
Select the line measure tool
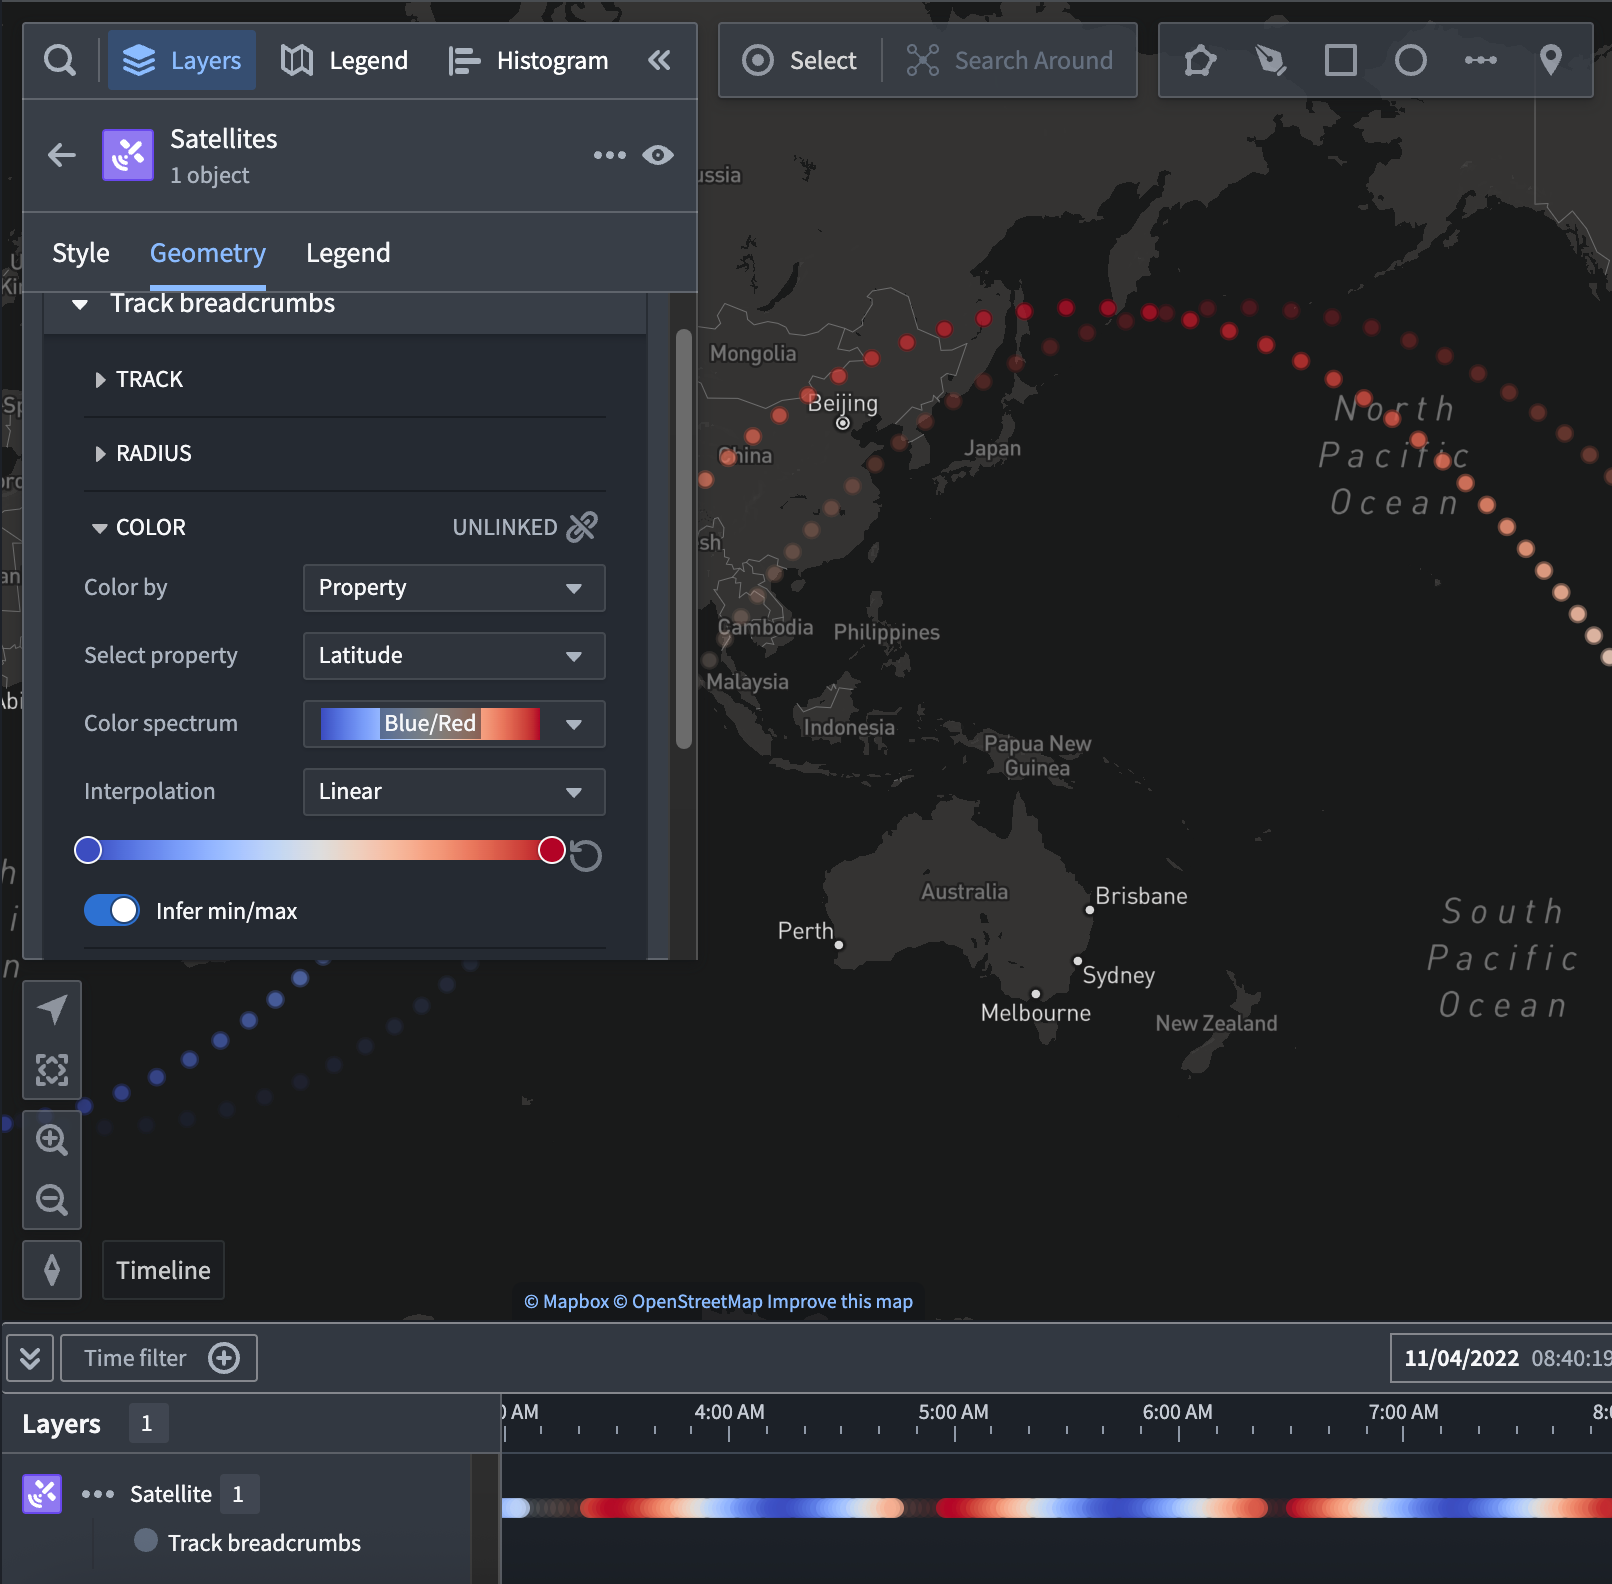[x=1481, y=61]
